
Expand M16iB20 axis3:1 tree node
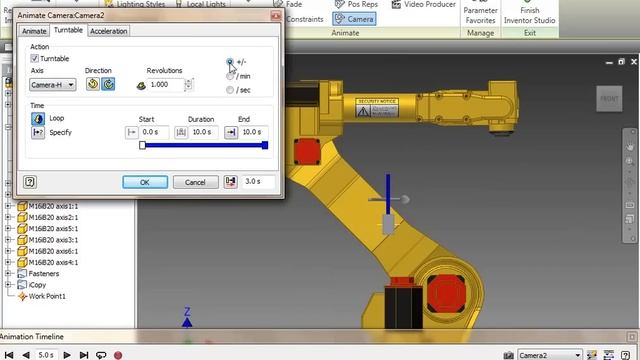(8, 240)
